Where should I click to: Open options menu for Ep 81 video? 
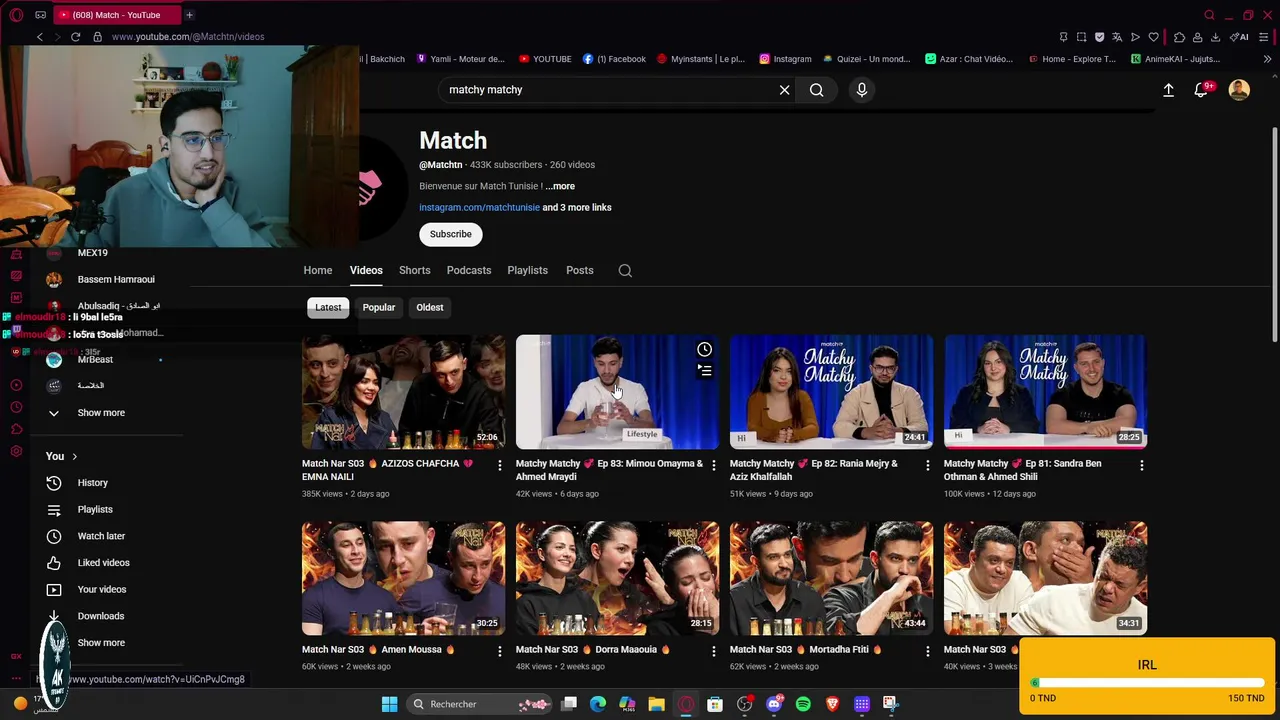(1142, 465)
